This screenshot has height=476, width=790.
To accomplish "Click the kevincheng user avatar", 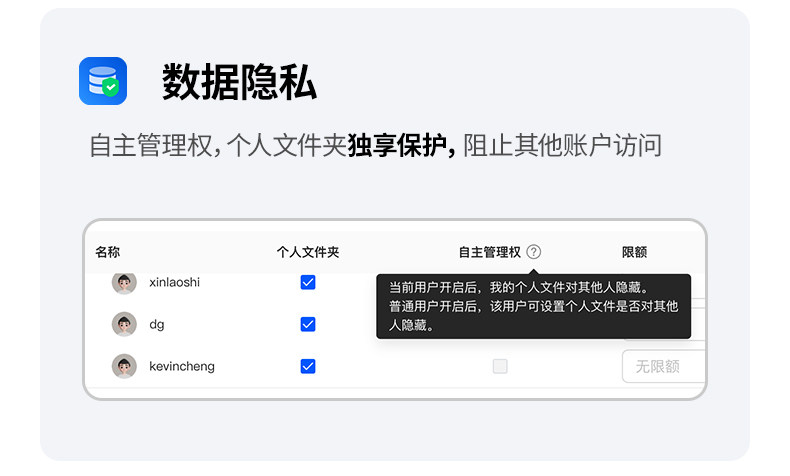I will pyautogui.click(x=124, y=366).
